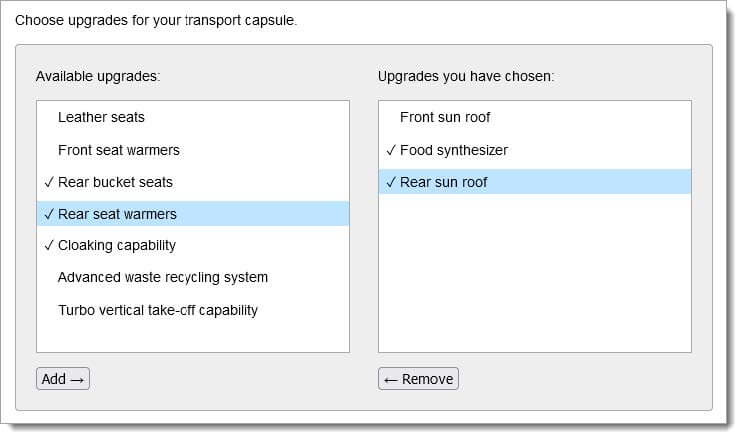Viewport: 742px width, 439px height.
Task: Click the checkmark beside Rear sun roof
Action: click(391, 182)
